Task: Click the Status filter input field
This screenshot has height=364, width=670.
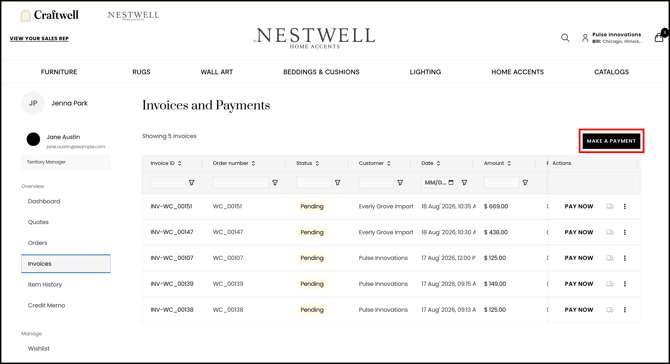Action: tap(314, 183)
